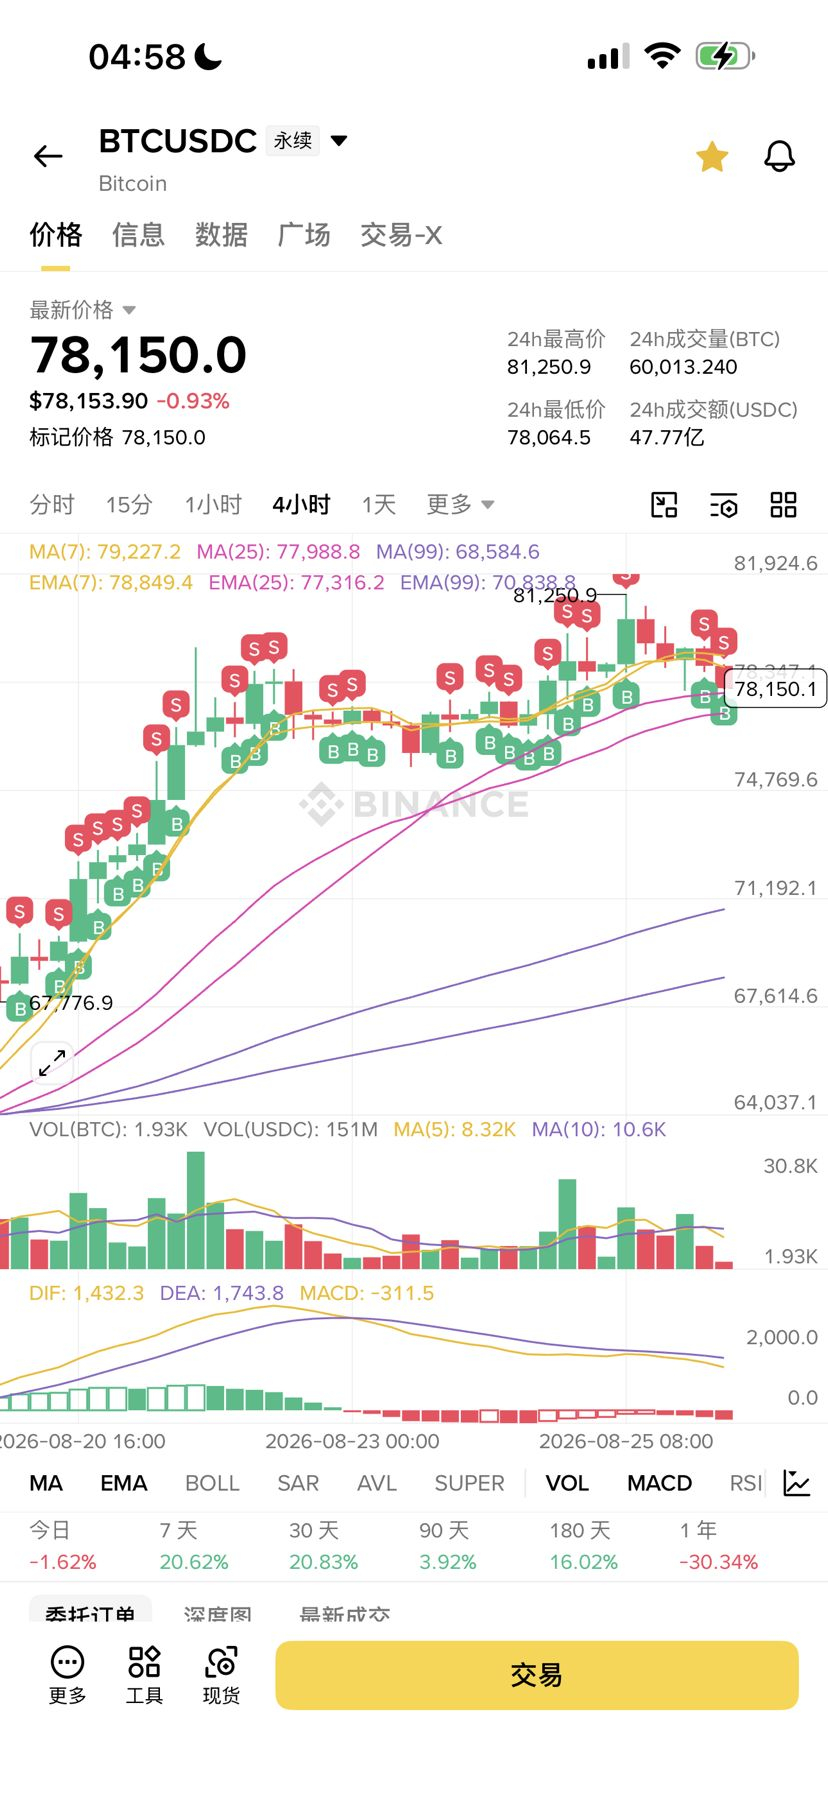The image size is (828, 1795).
Task: Toggle the AVL indicator
Action: click(377, 1483)
